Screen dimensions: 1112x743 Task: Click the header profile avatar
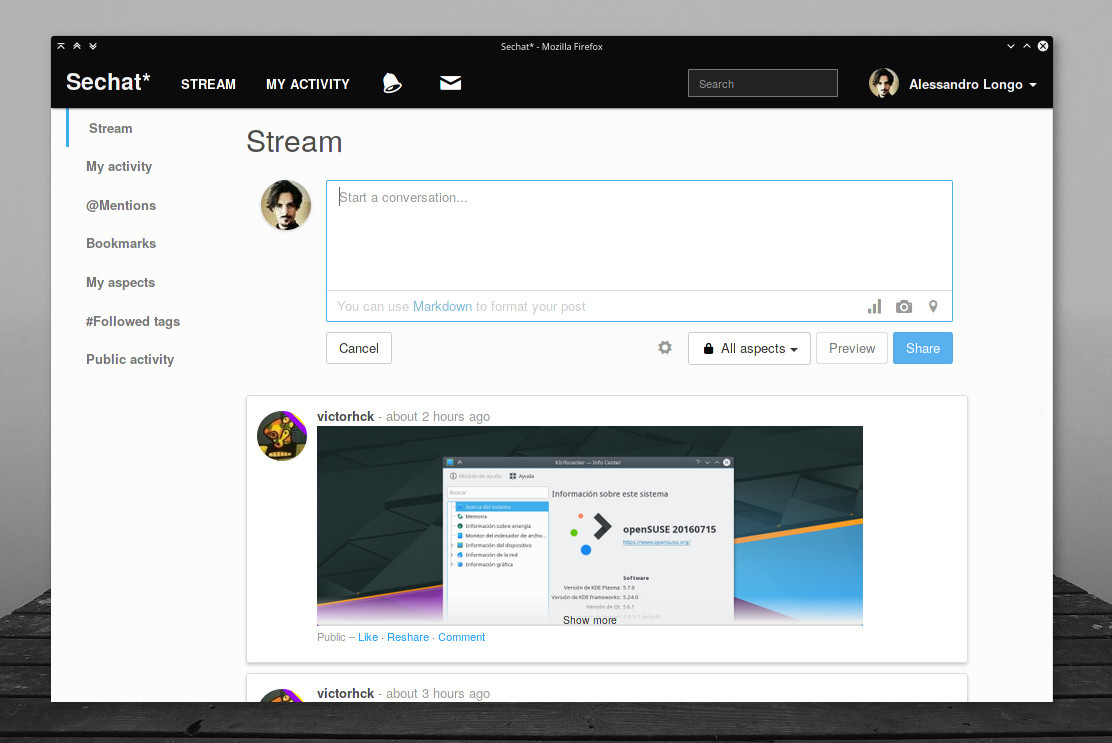[x=884, y=83]
